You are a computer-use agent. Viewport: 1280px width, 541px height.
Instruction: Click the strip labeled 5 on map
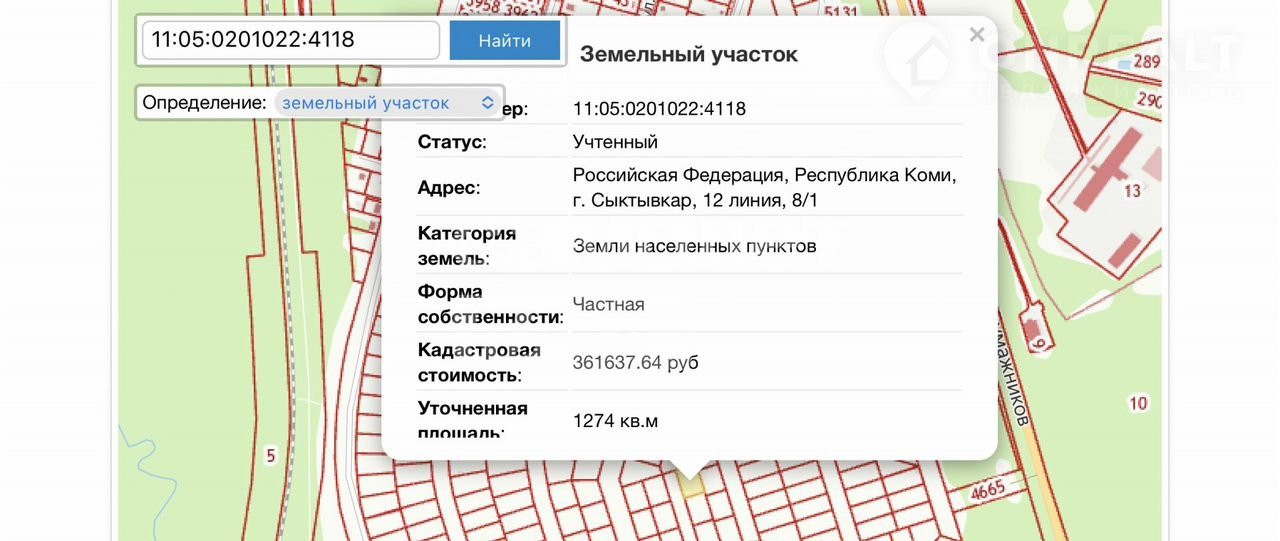point(270,456)
